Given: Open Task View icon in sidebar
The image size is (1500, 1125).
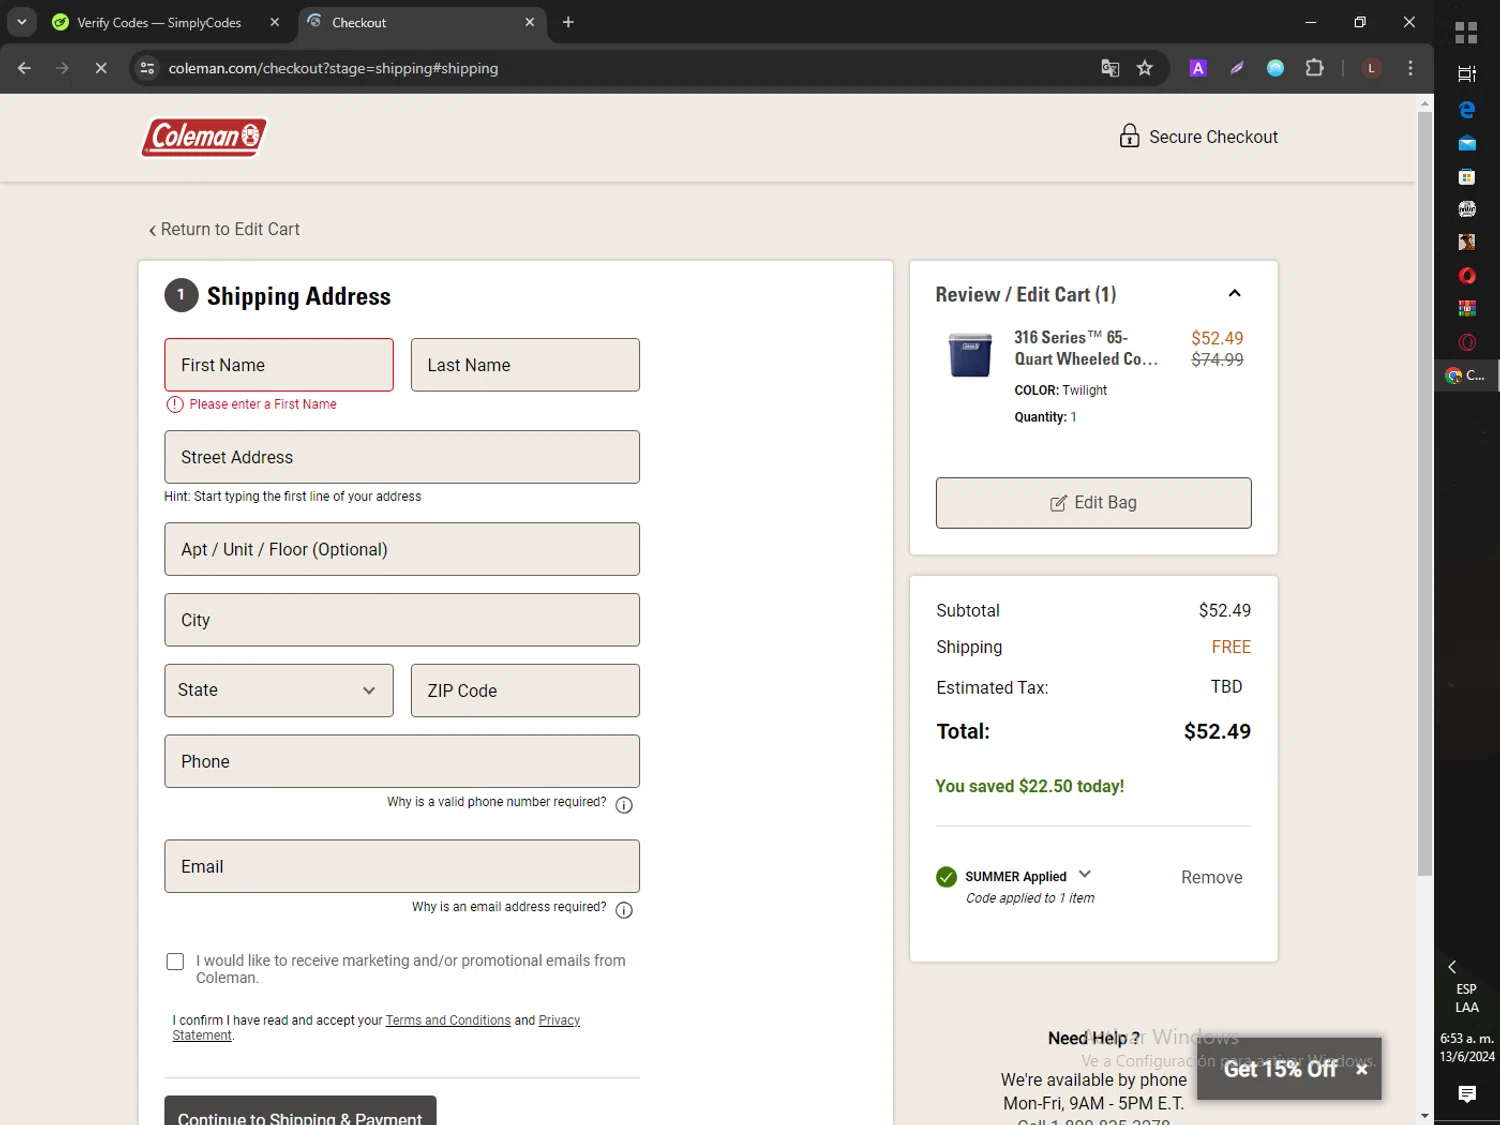Looking at the screenshot, I should pyautogui.click(x=1467, y=74).
